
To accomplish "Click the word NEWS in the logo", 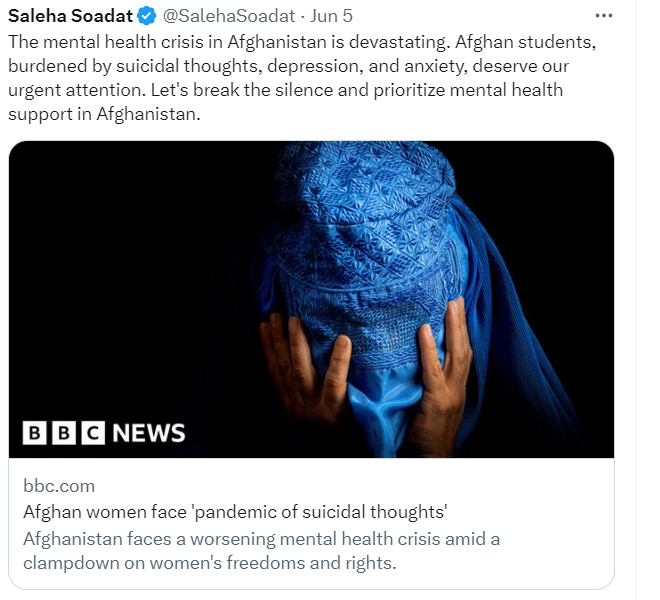I will 149,433.
